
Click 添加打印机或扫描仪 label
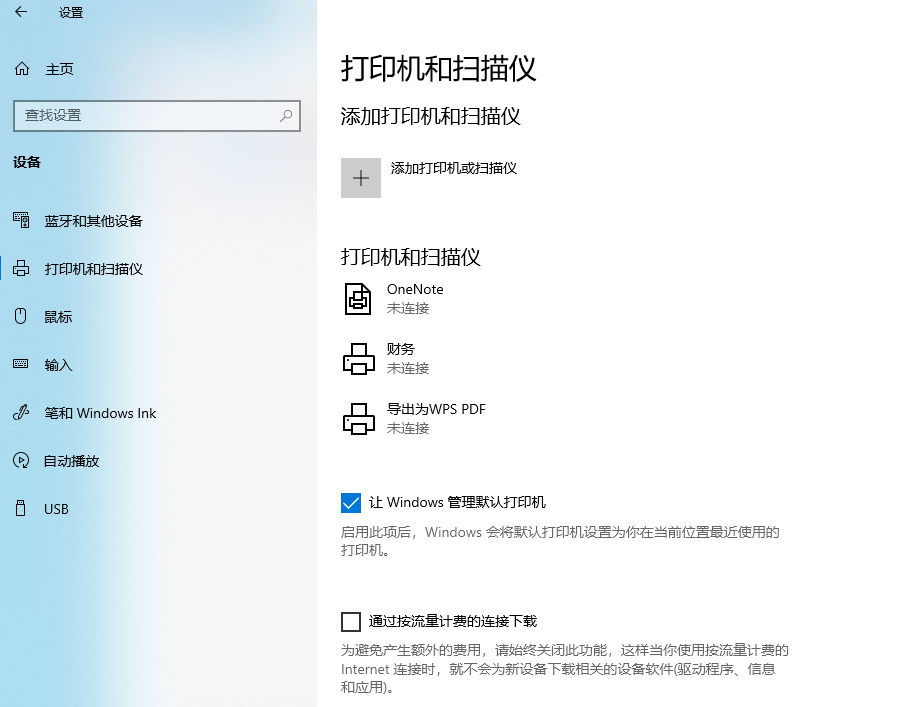click(454, 168)
